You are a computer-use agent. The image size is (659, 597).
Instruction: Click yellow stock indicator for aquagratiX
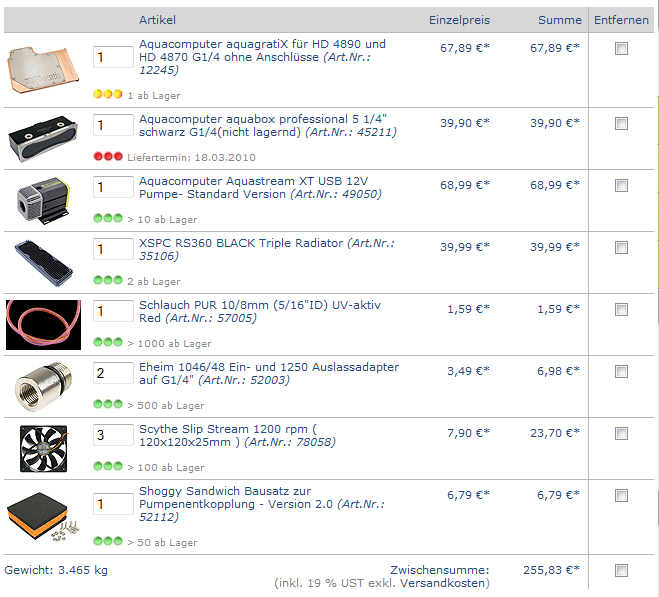(108, 94)
